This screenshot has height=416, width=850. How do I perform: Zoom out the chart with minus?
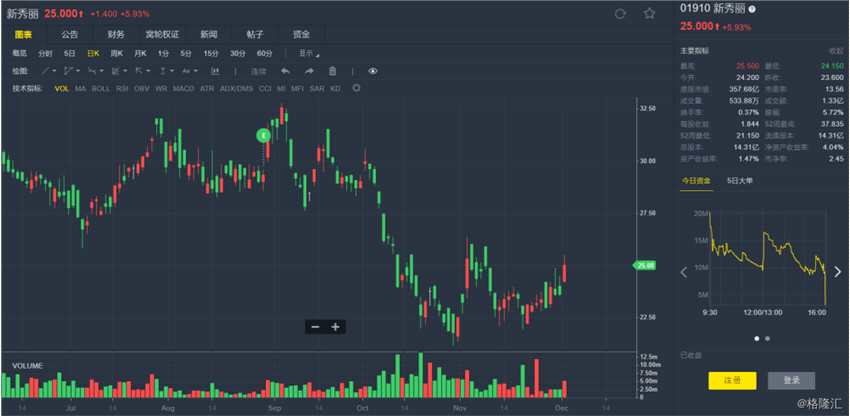315,327
